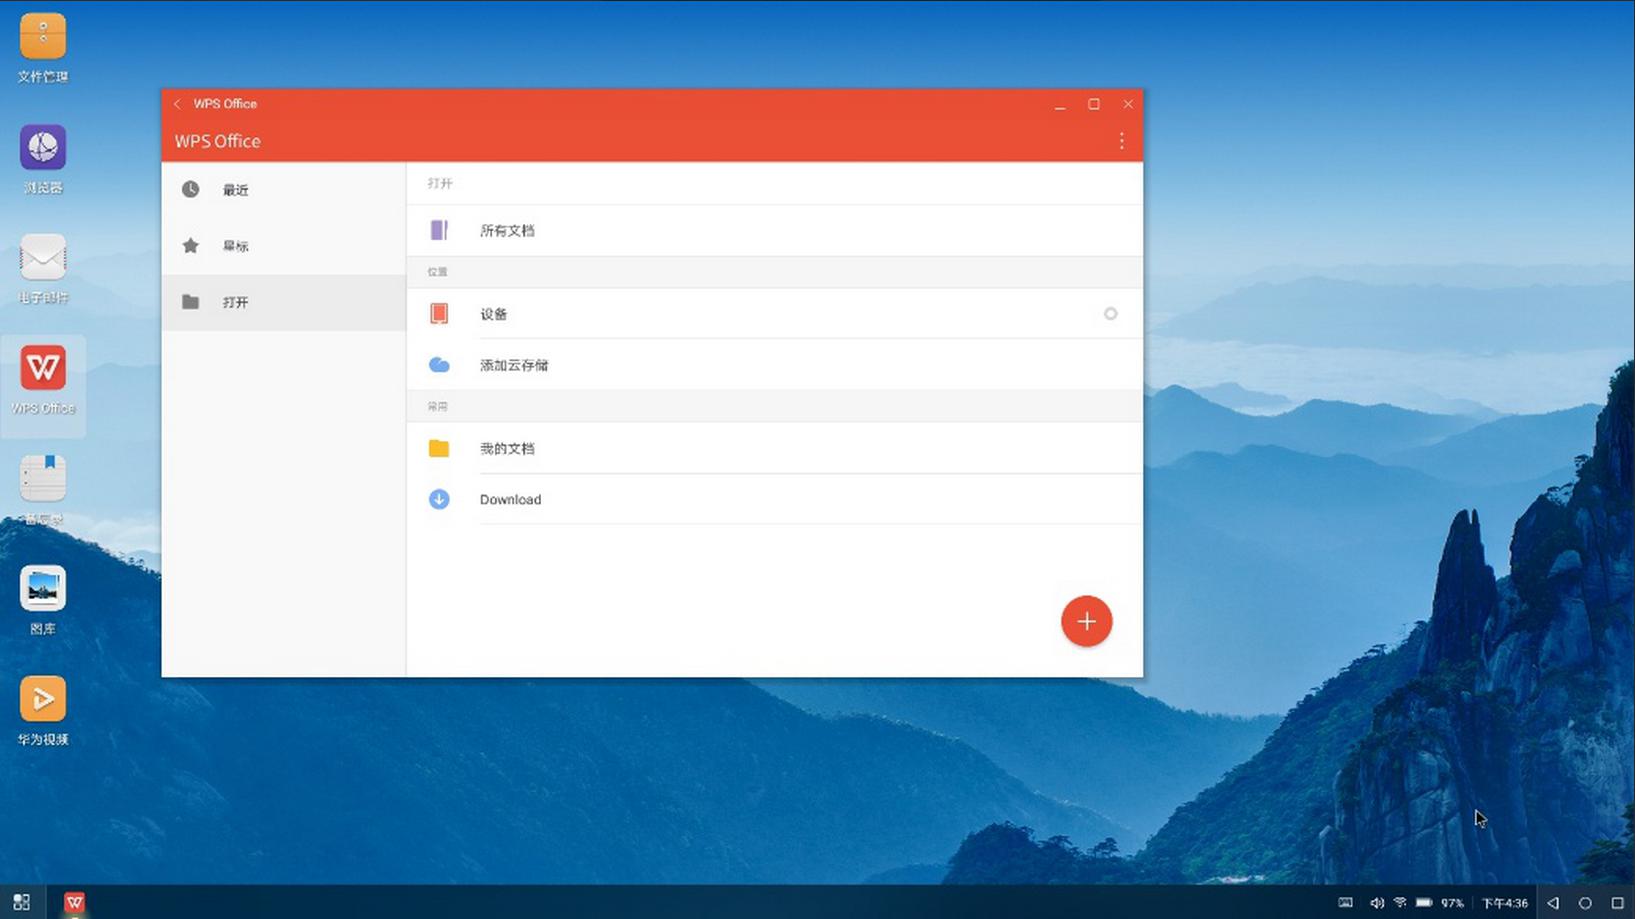Open the 设备 device storage location
The height and width of the screenshot is (919, 1635).
pos(775,314)
